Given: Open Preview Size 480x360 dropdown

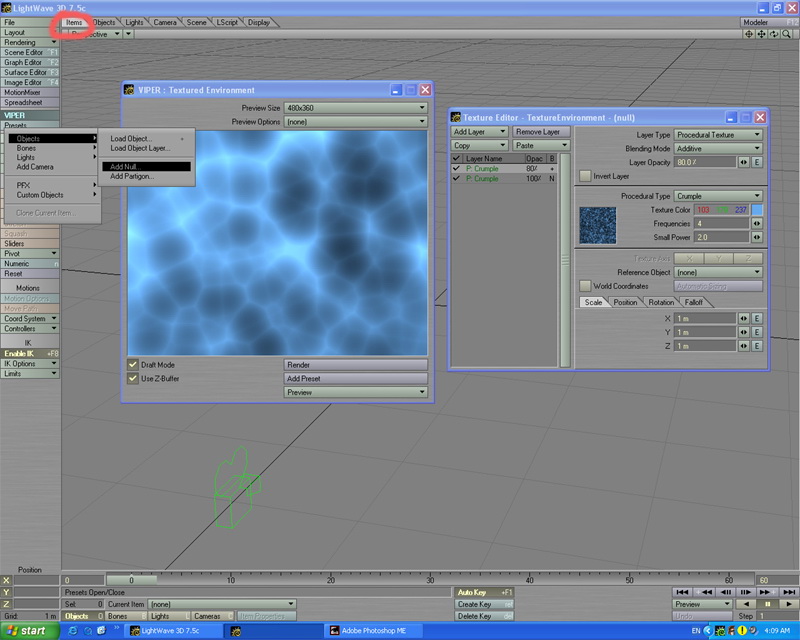Looking at the screenshot, I should 355,108.
